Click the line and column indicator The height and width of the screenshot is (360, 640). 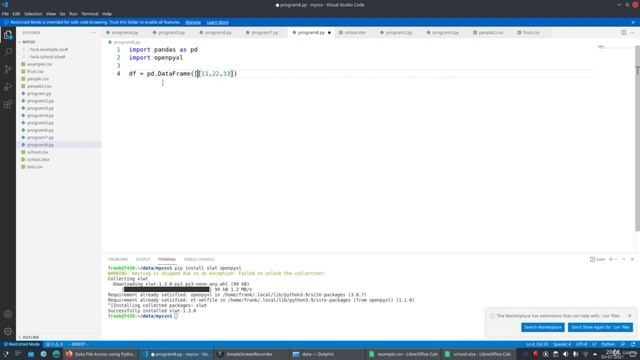click(537, 344)
